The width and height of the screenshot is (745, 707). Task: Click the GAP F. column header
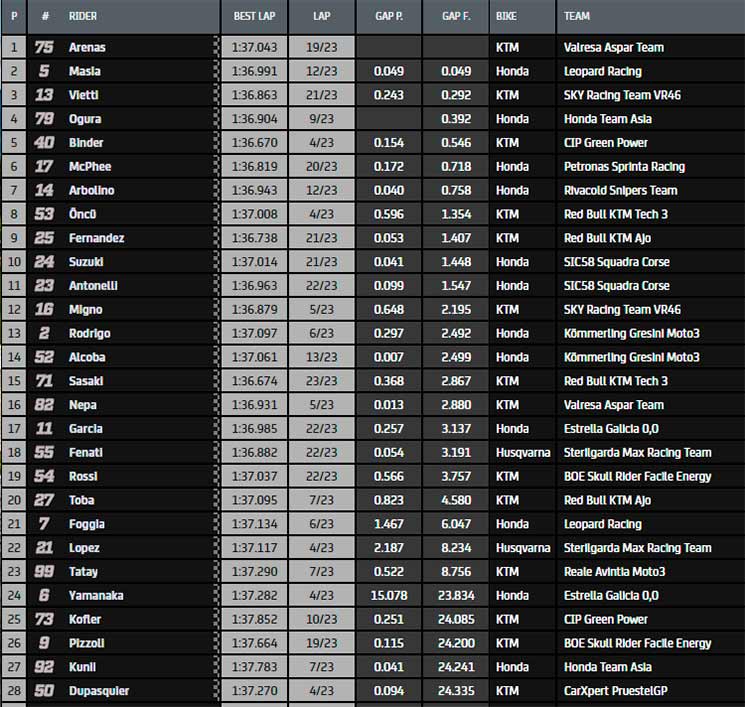coord(455,16)
